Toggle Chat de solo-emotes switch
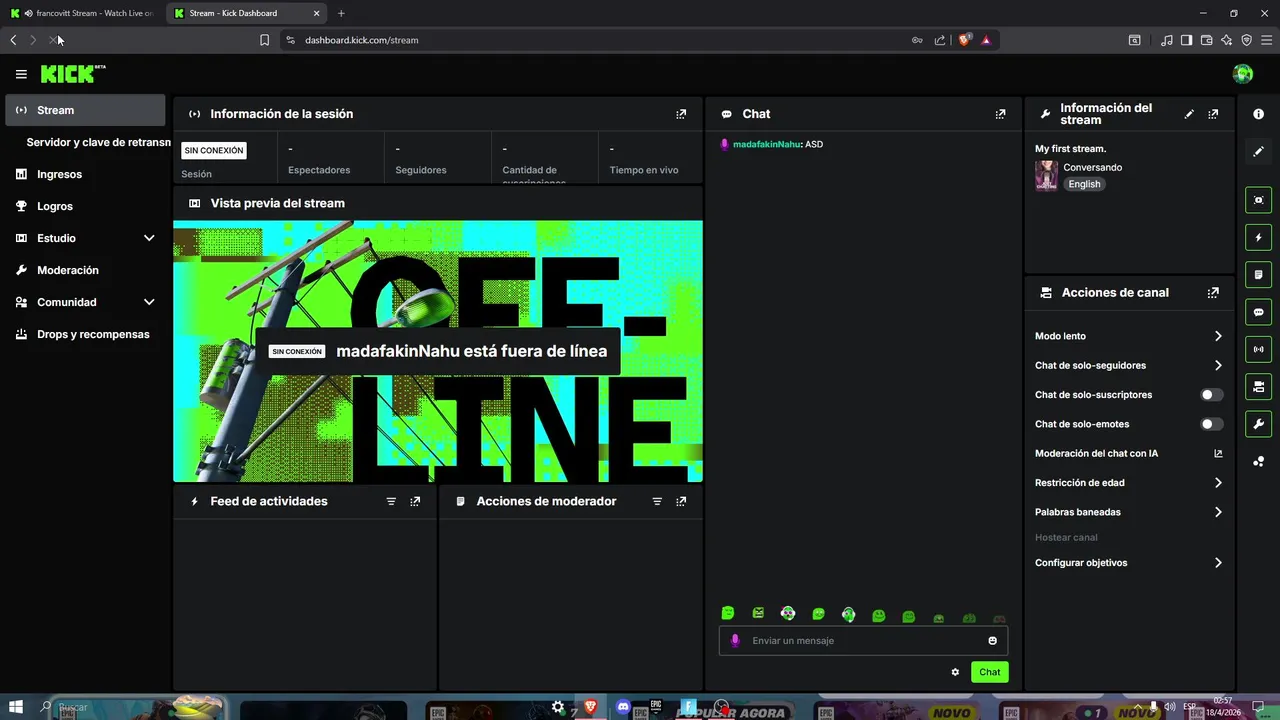The image size is (1280, 720). coord(1212,424)
